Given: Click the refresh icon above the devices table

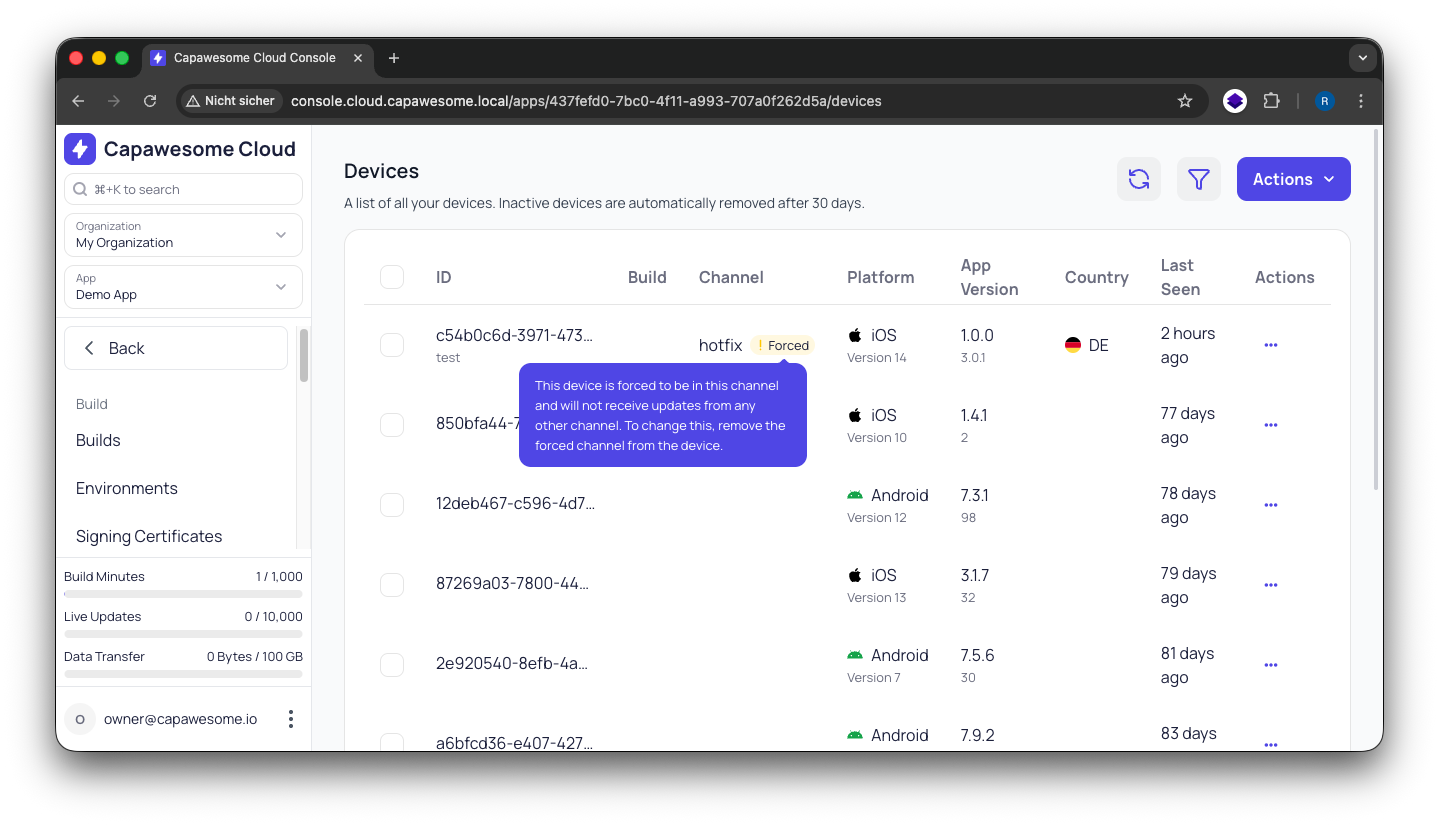Looking at the screenshot, I should pos(1139,179).
